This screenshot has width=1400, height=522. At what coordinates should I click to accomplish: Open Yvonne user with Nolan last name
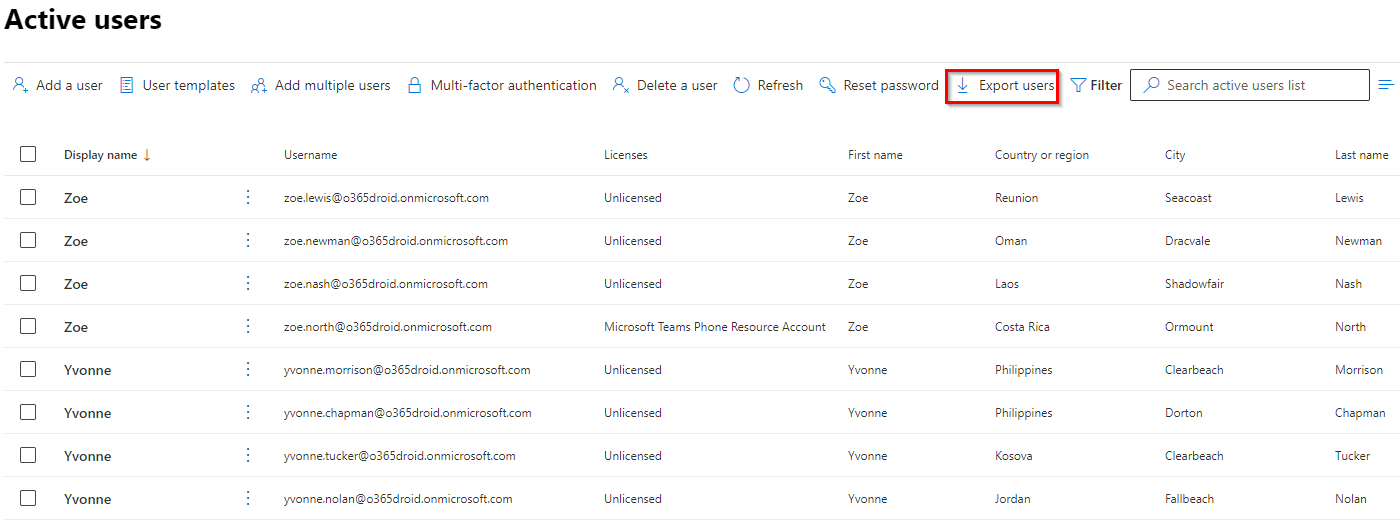pyautogui.click(x=88, y=499)
